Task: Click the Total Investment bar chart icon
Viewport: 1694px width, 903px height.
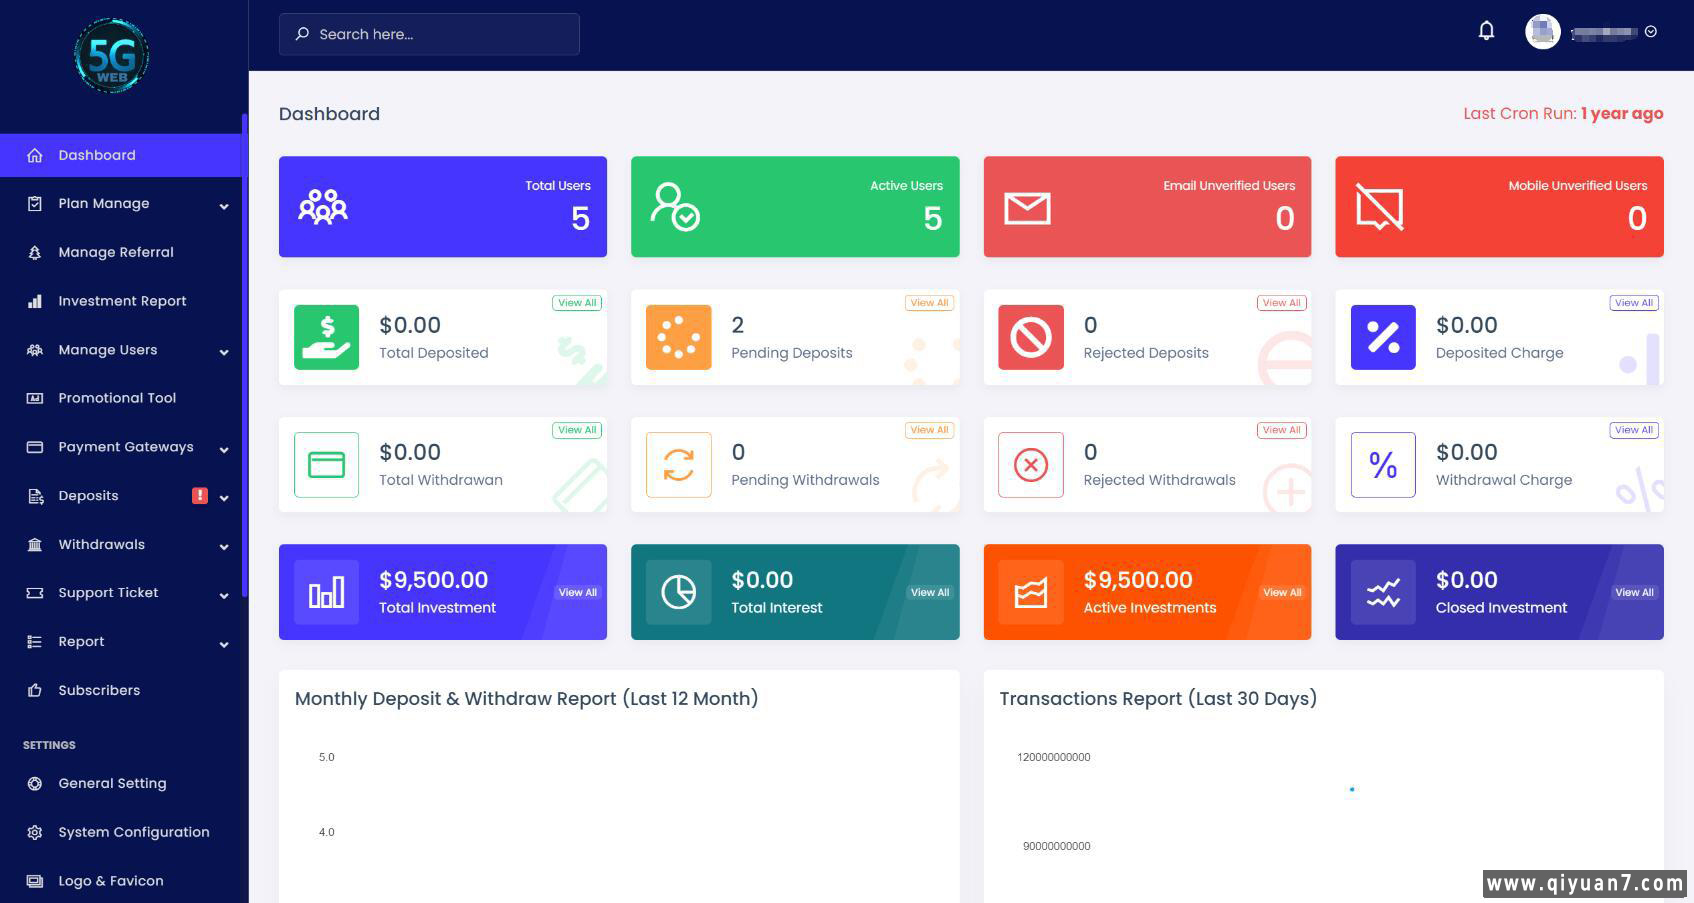Action: click(x=326, y=593)
